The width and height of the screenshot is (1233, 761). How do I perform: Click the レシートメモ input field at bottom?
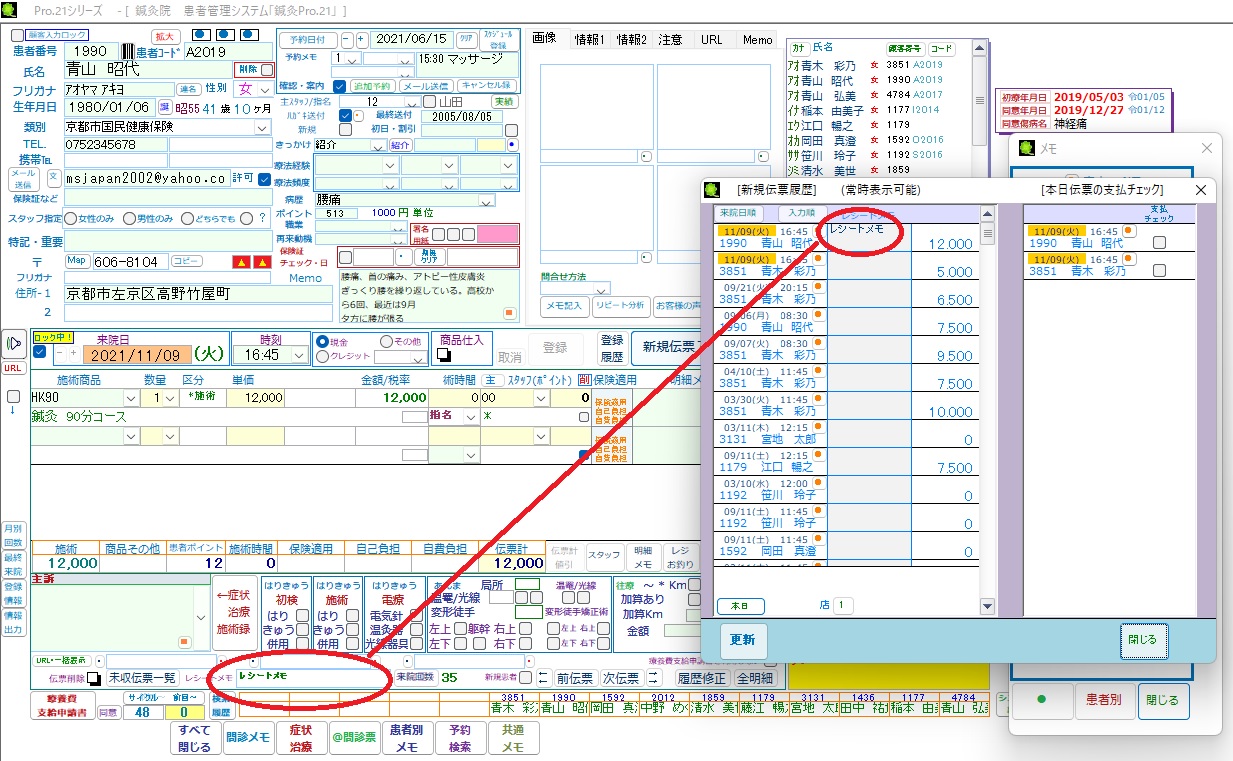click(312, 678)
